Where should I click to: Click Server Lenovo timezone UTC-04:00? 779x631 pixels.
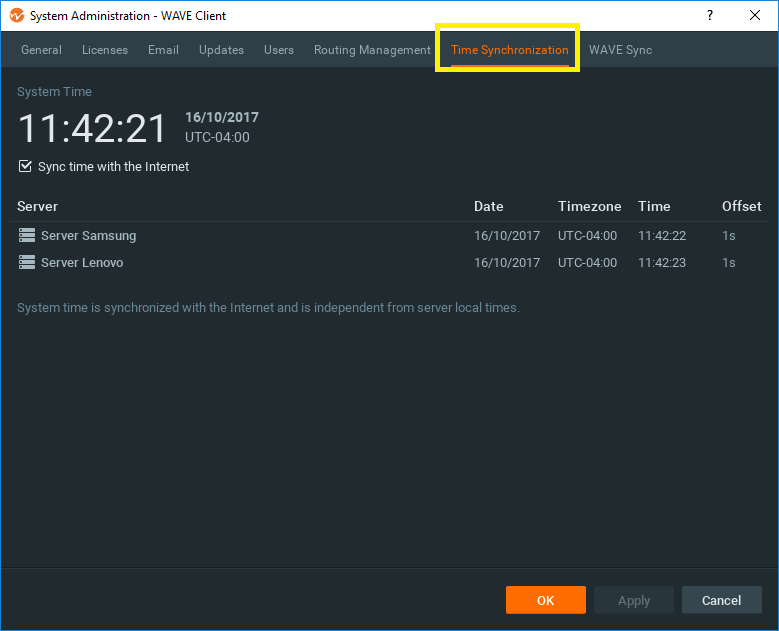587,262
